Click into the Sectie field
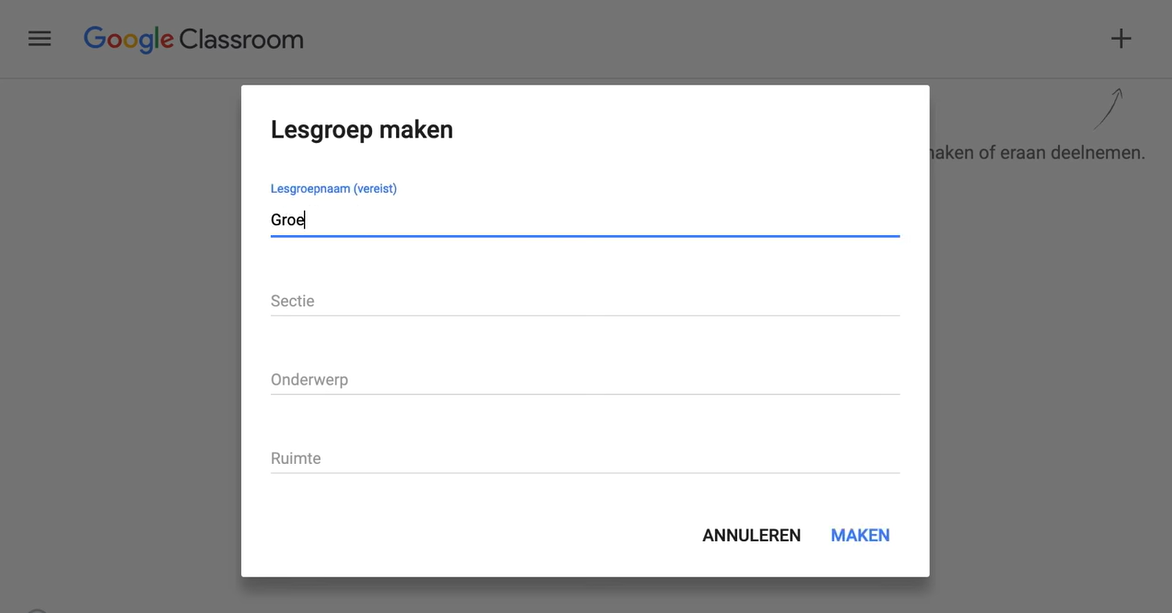Viewport: 1172px width, 613px height. pyautogui.click(x=585, y=301)
